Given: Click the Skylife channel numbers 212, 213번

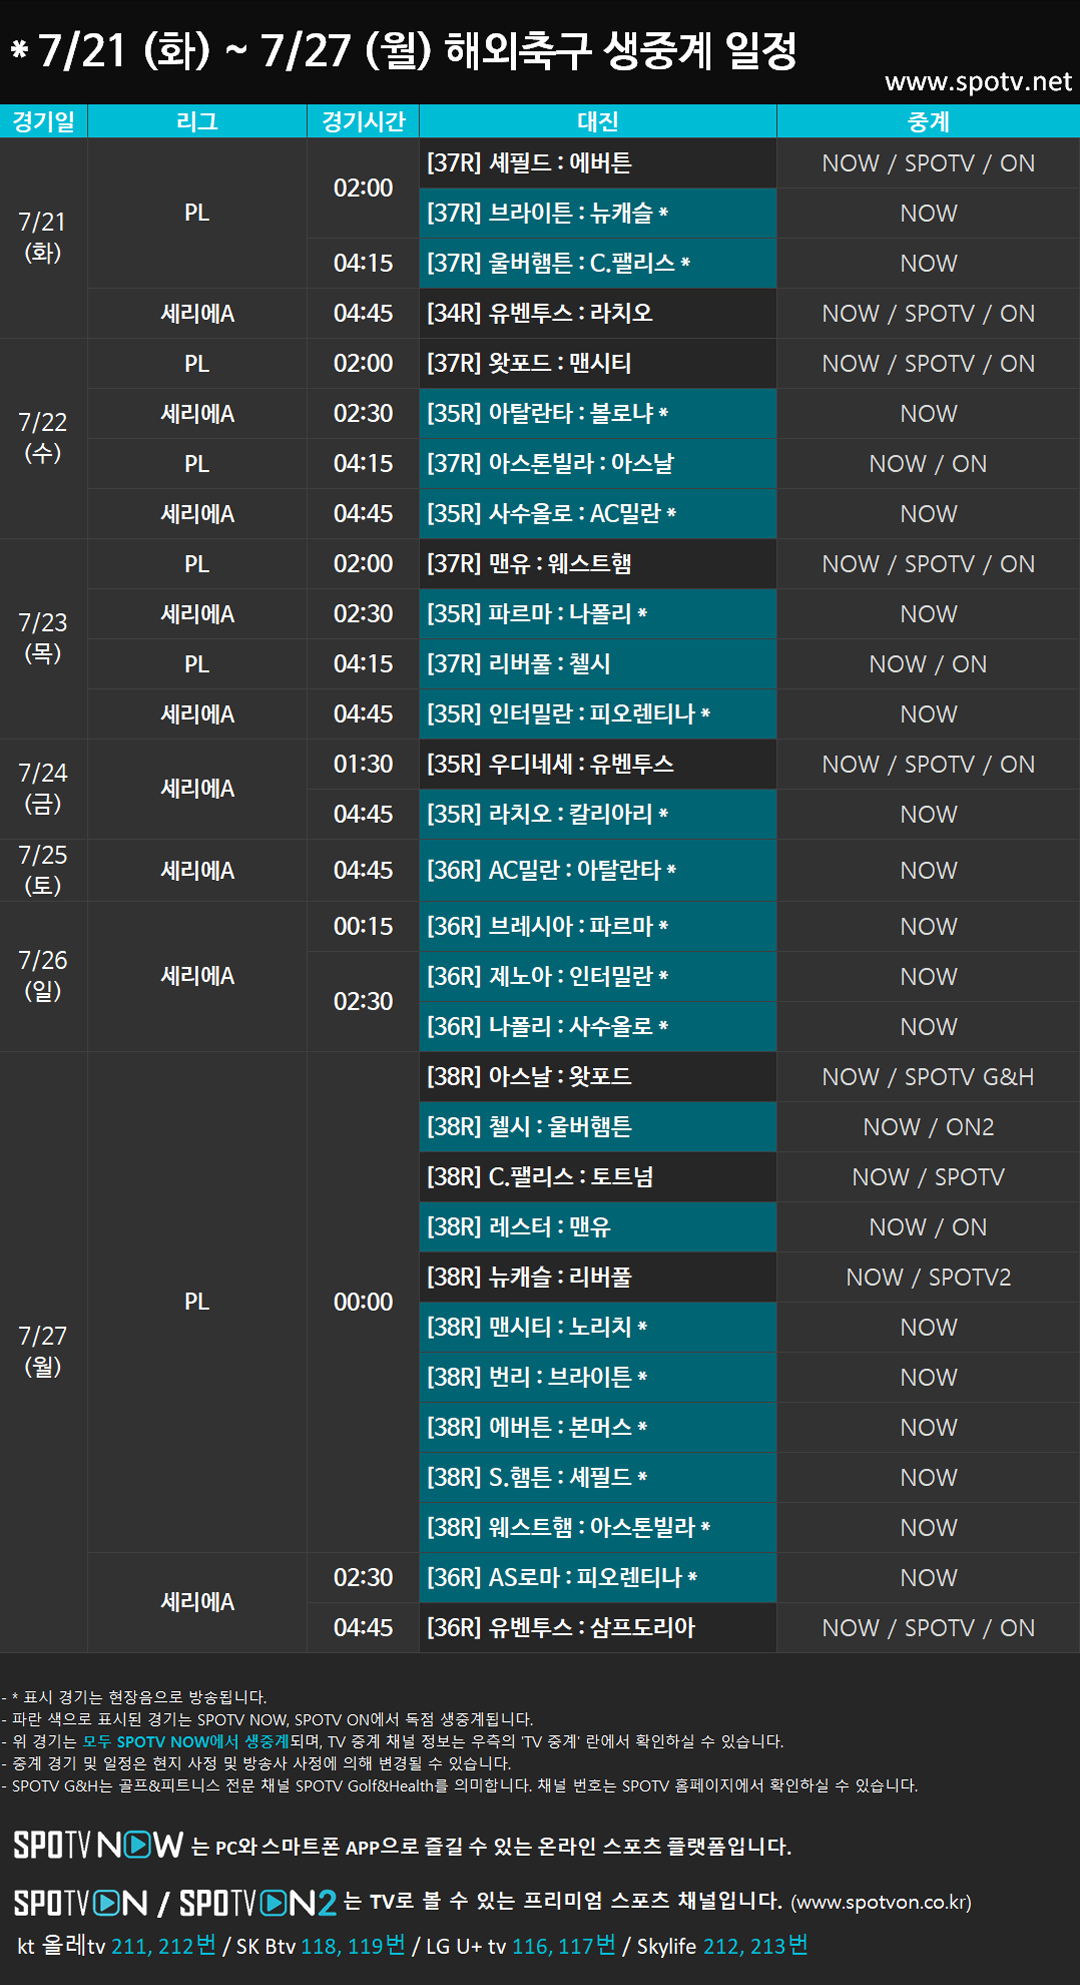Looking at the screenshot, I should pyautogui.click(x=755, y=1946).
